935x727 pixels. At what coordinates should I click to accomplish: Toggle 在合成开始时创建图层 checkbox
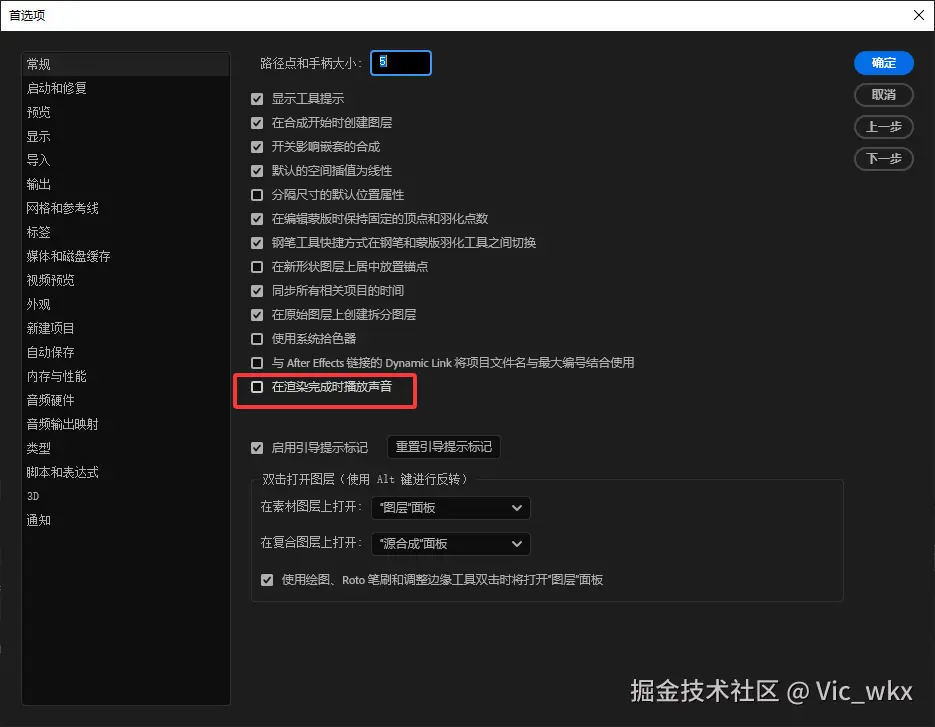pos(257,123)
